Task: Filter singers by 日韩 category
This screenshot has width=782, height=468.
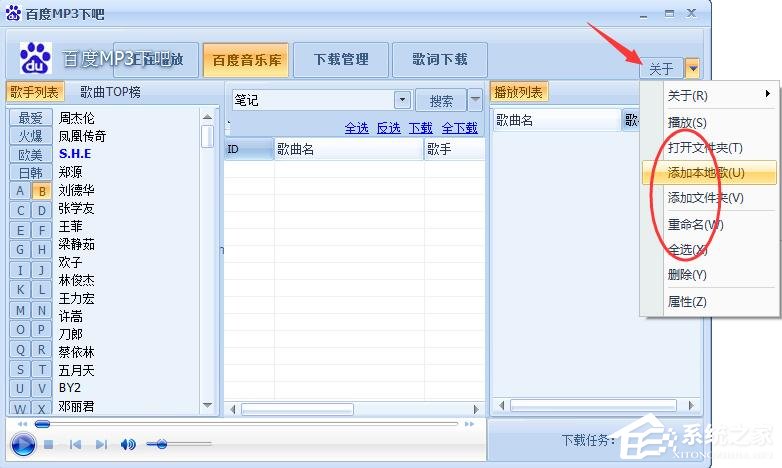Action: (x=30, y=173)
